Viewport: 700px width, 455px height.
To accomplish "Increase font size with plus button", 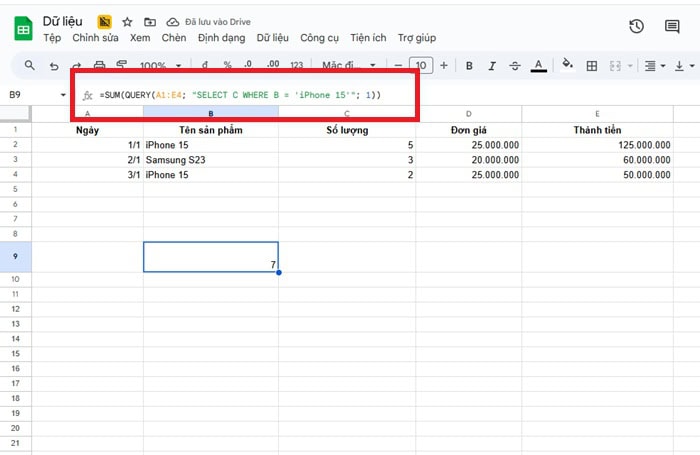I will 443,66.
